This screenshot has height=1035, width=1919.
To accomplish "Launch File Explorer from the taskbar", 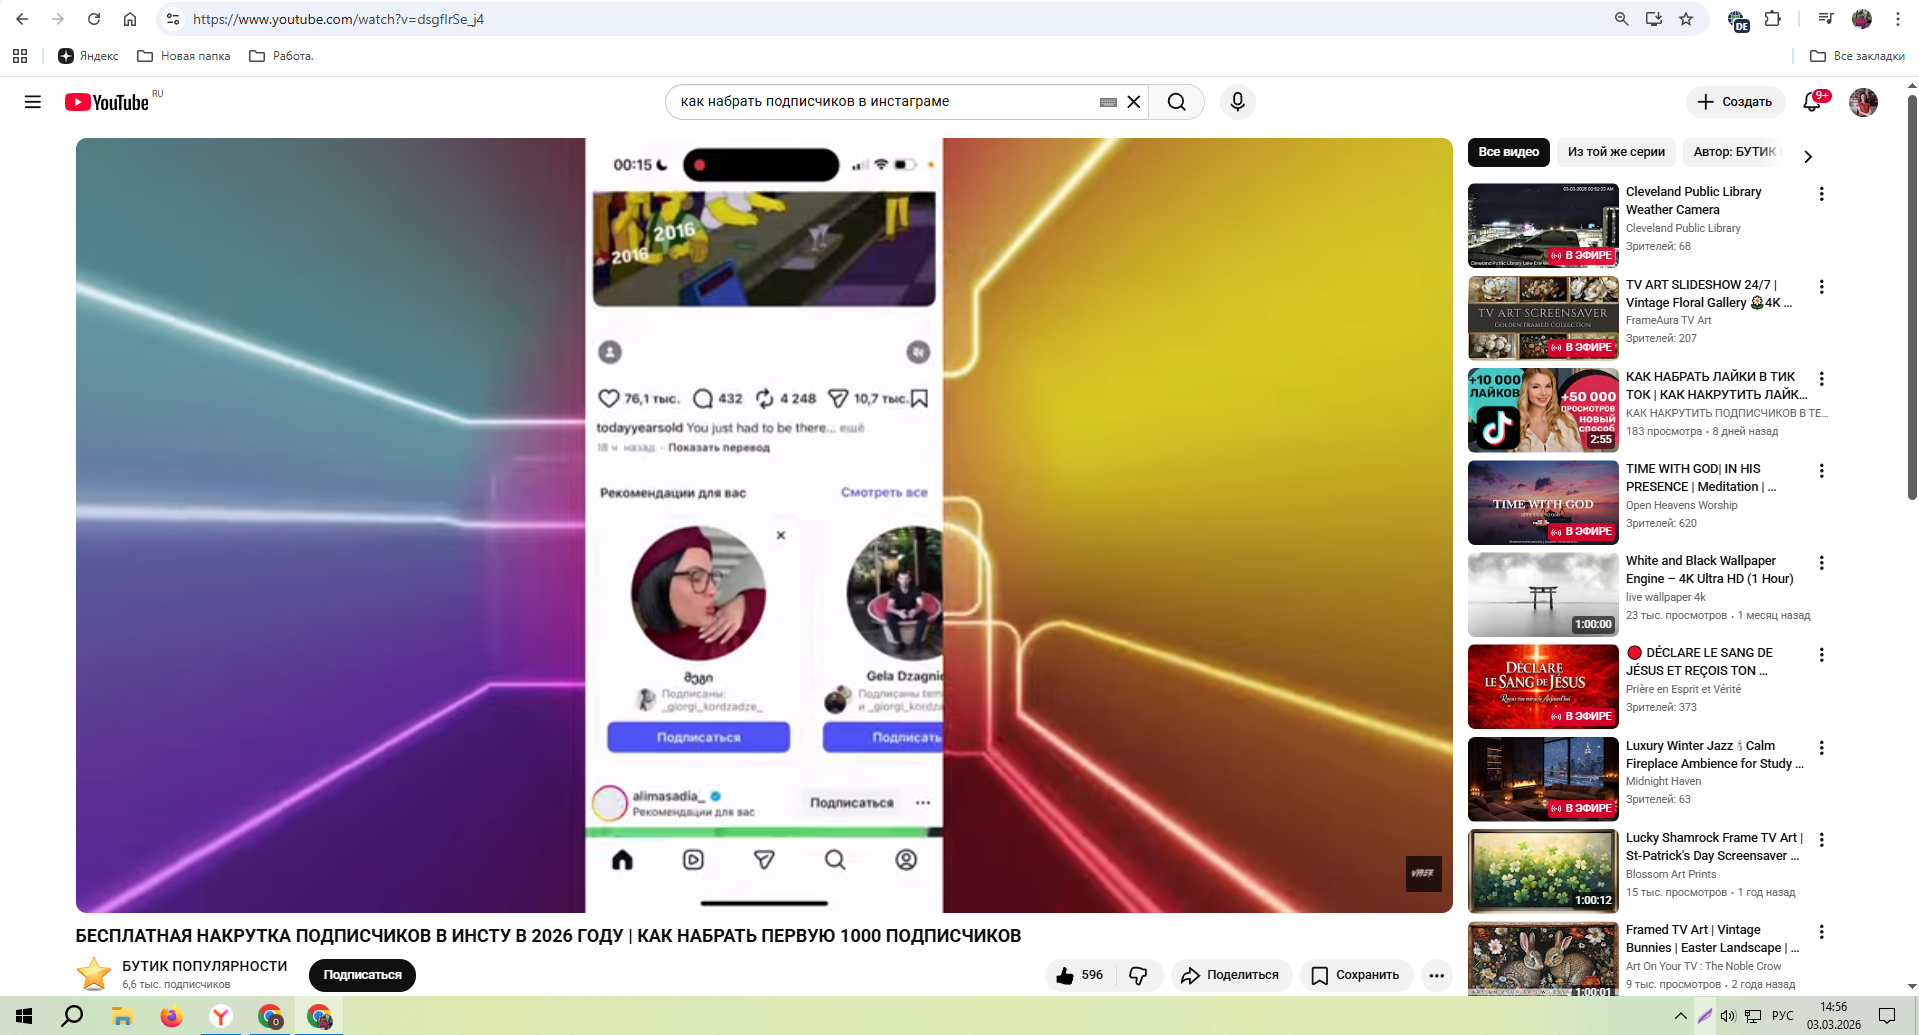I will 122,1016.
